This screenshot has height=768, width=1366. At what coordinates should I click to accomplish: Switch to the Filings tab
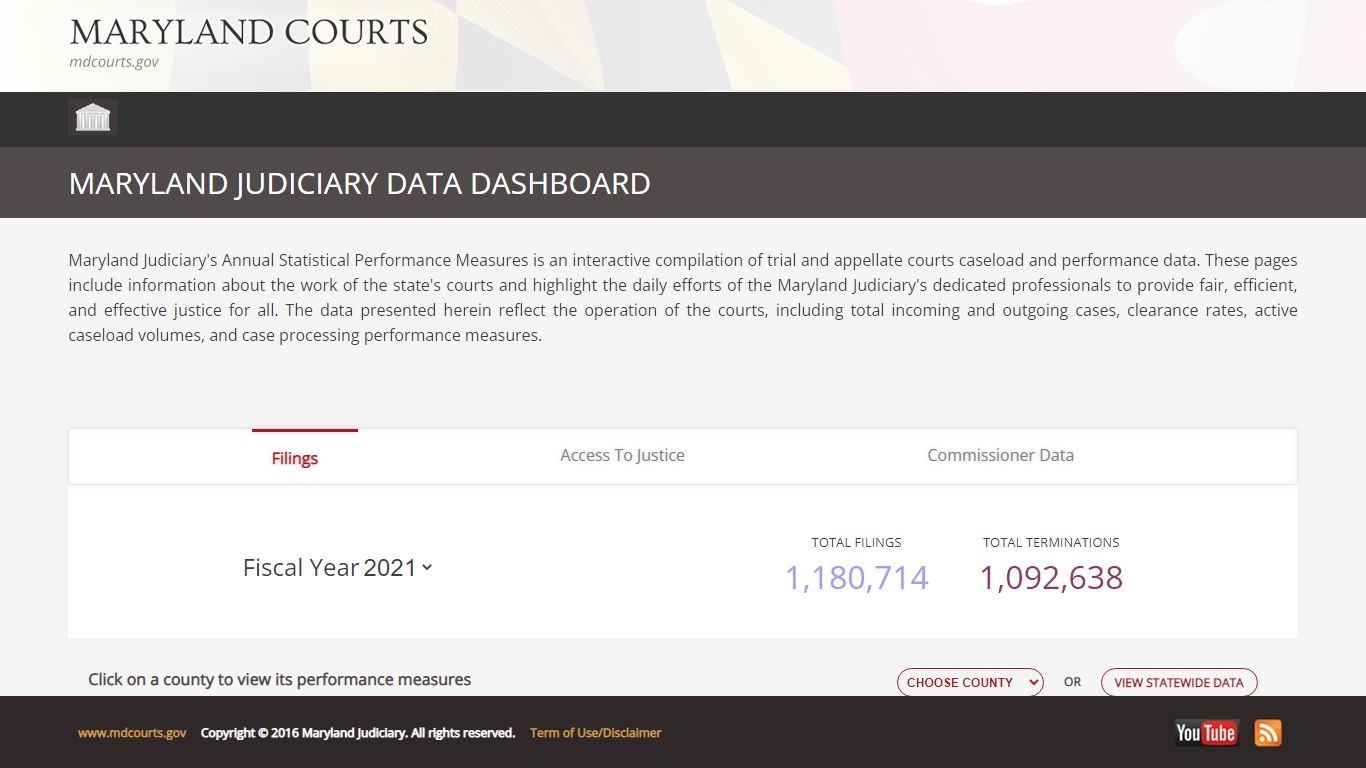pyautogui.click(x=294, y=457)
